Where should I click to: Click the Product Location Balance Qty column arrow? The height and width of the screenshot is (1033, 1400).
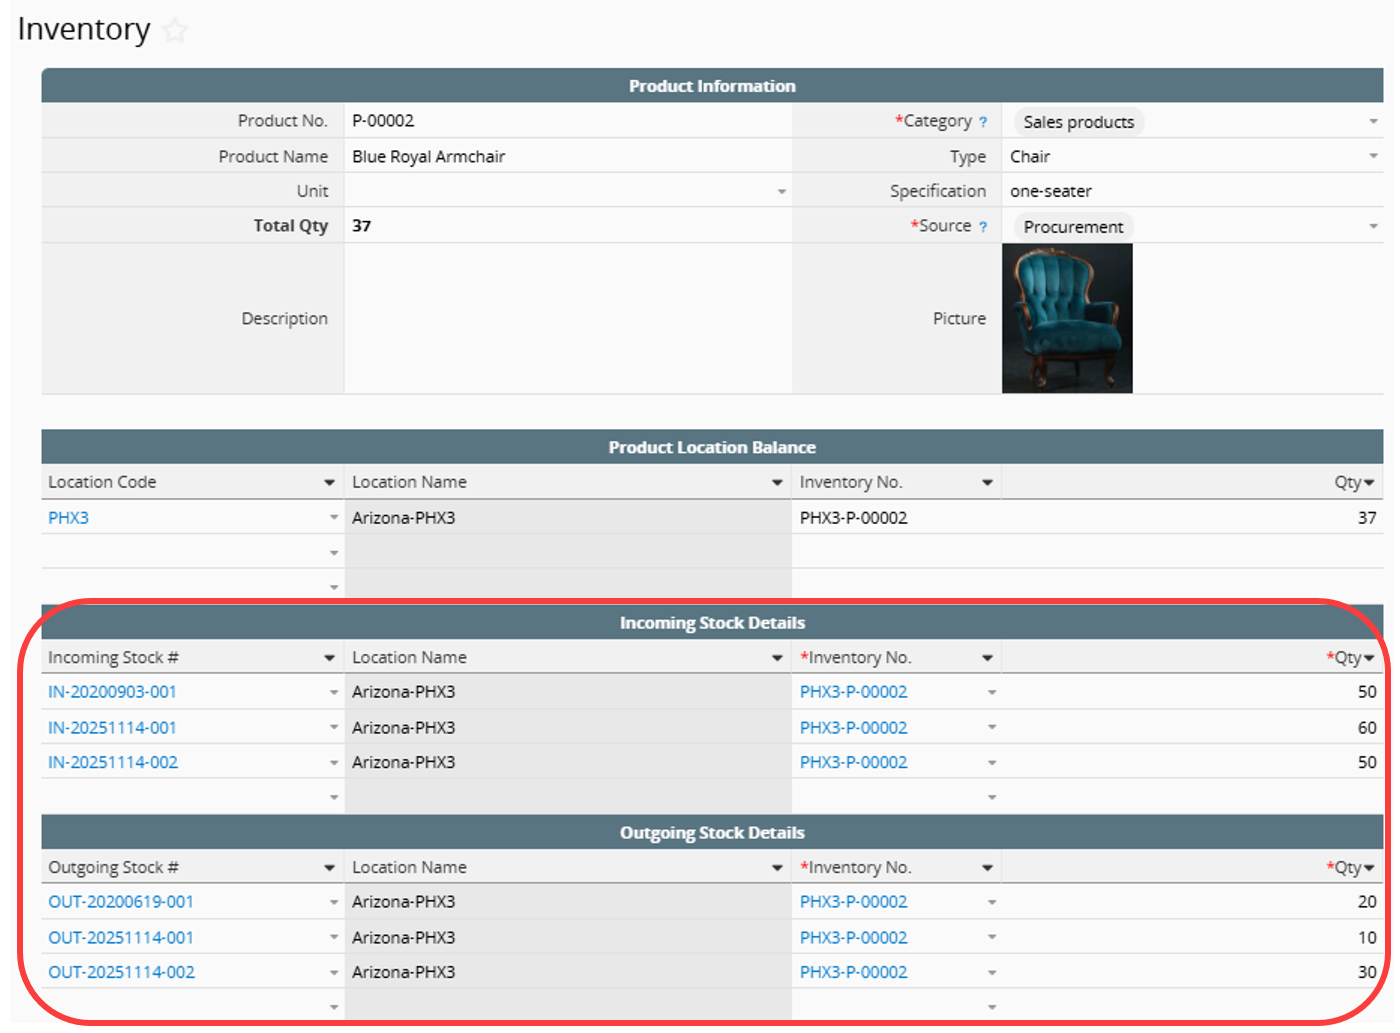point(1369,483)
